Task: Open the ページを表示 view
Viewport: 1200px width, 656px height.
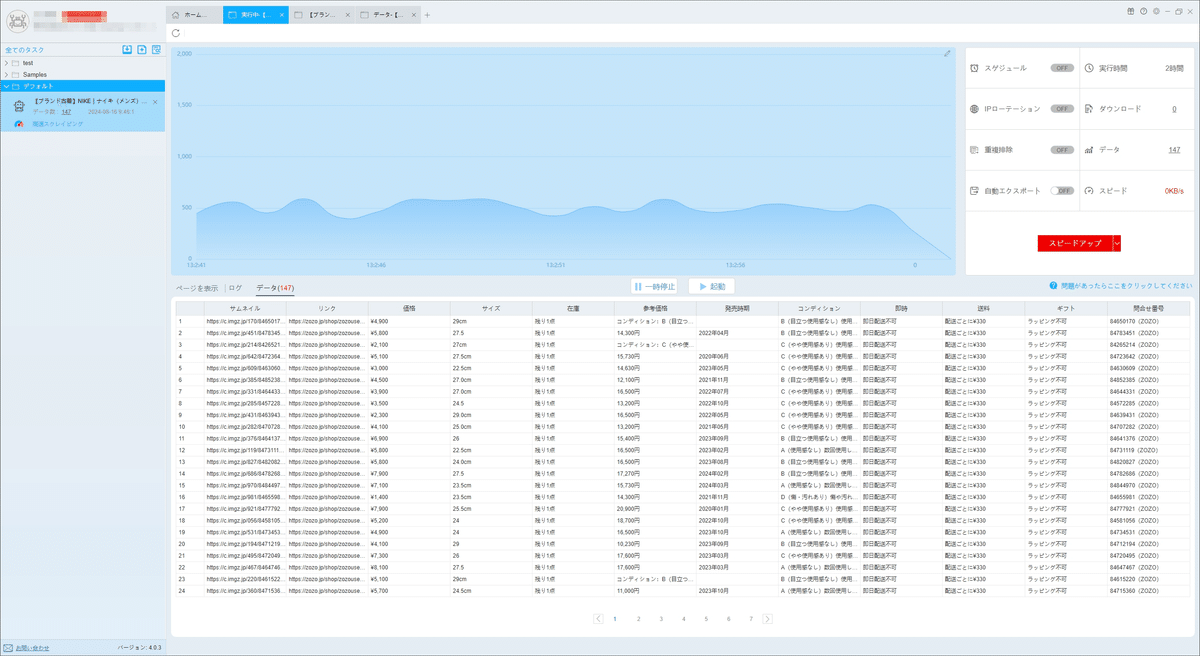Action: click(x=197, y=288)
